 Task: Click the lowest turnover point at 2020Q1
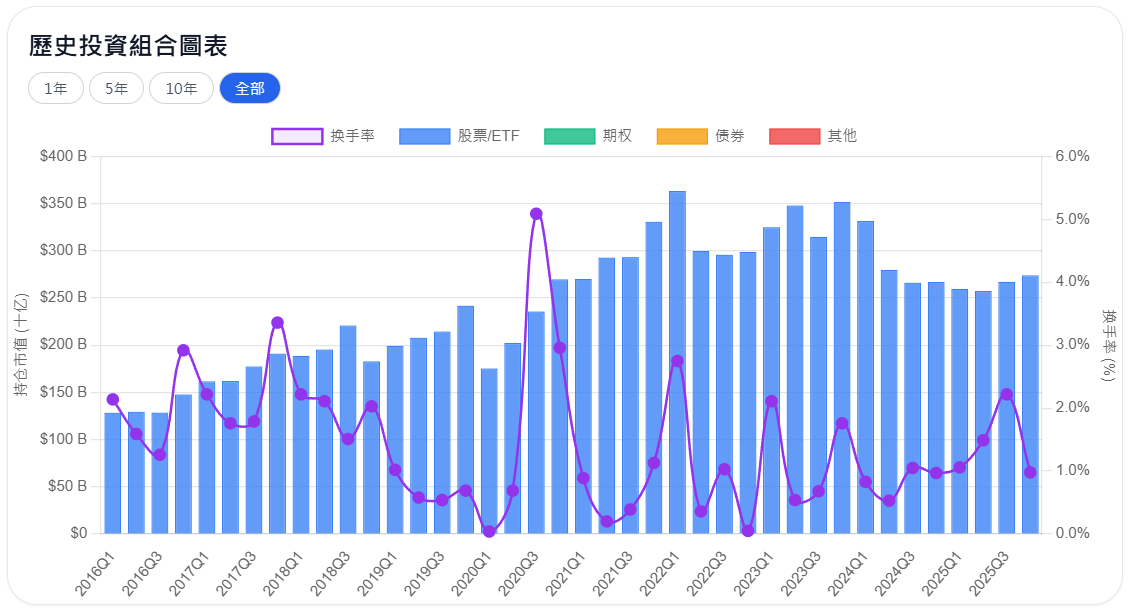click(489, 531)
